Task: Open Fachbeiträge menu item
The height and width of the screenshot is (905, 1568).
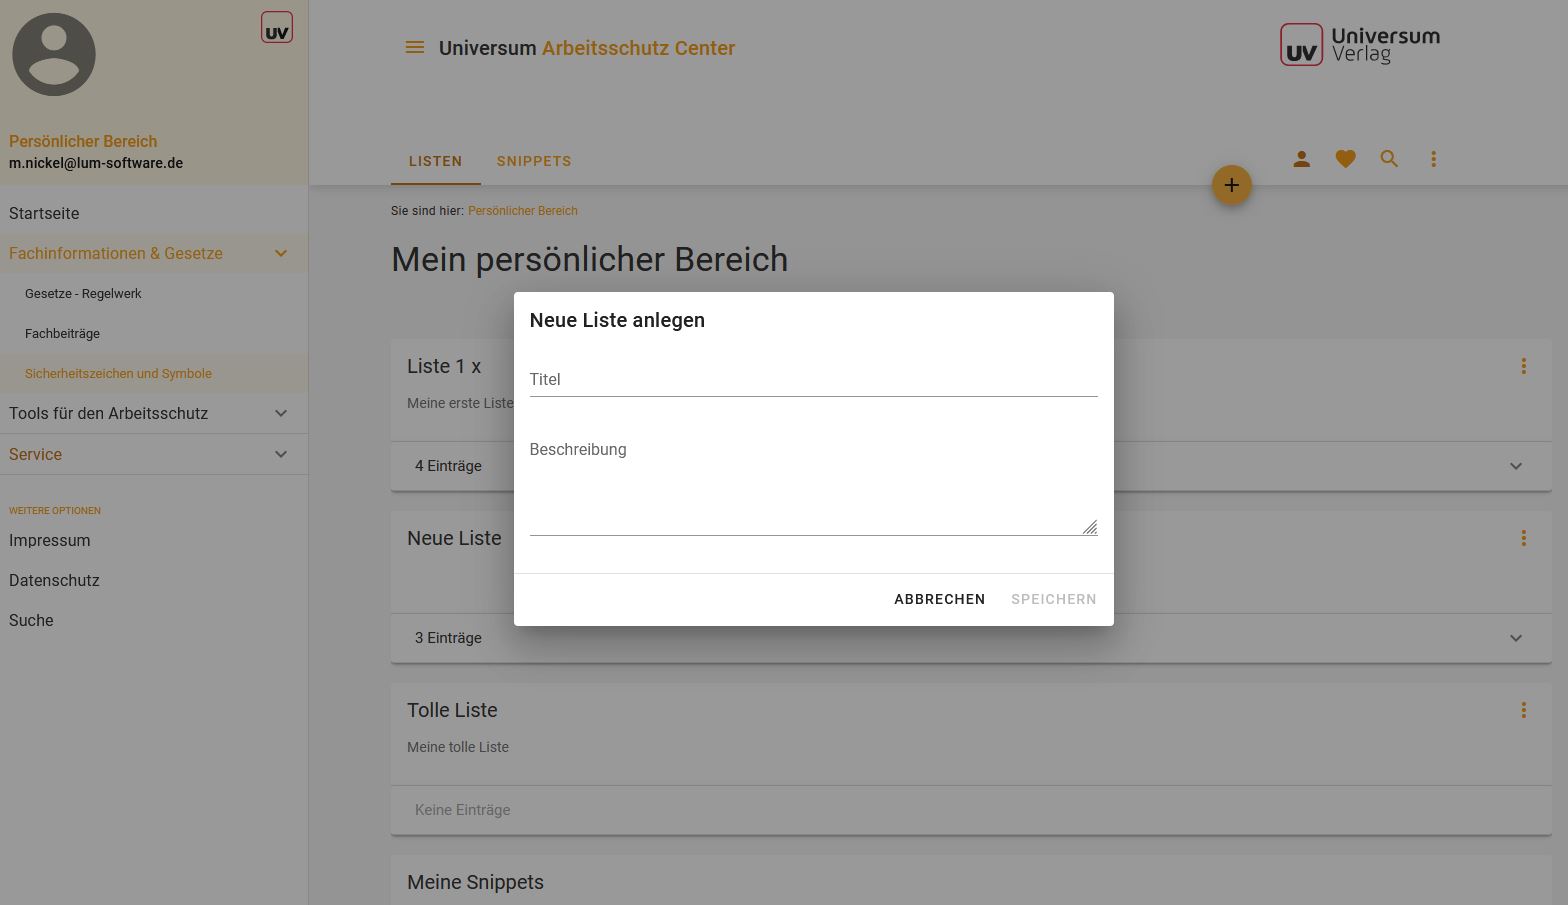Action: point(62,333)
